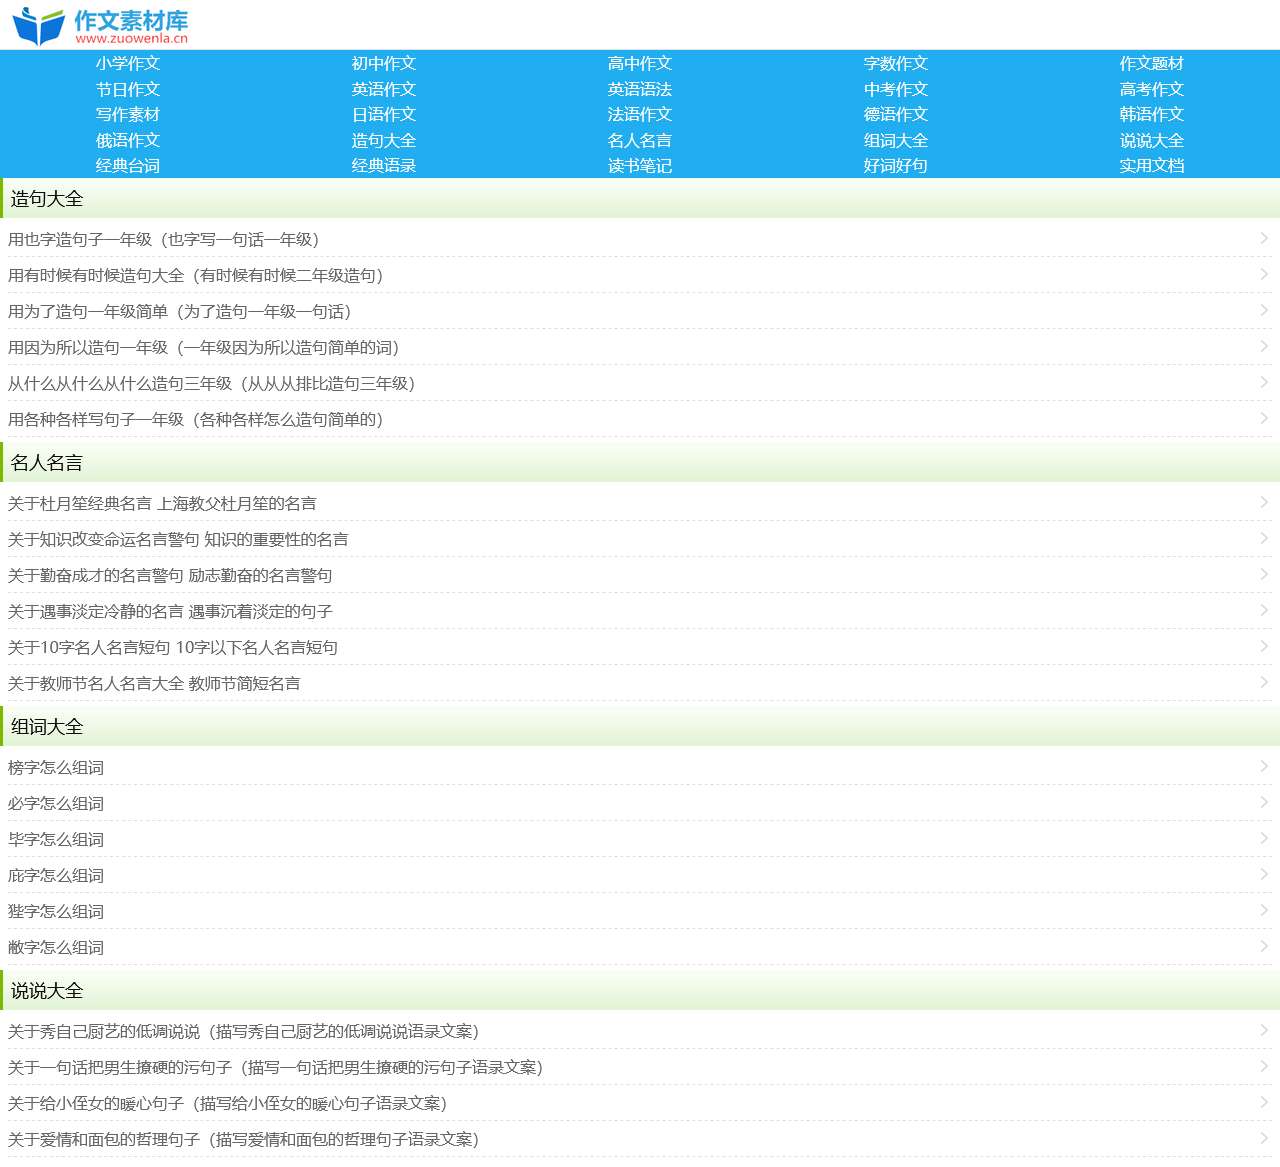Screen dimensions: 1280x1167
Task: Open the 毕字怎么组词 link
Action: (56, 840)
